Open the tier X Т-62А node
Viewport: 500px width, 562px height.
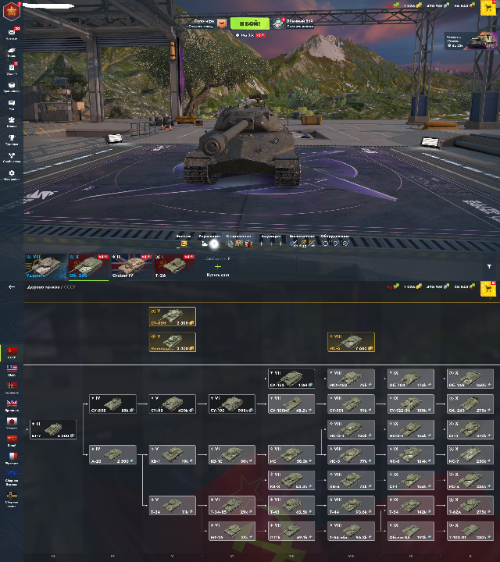pyautogui.click(x=470, y=505)
